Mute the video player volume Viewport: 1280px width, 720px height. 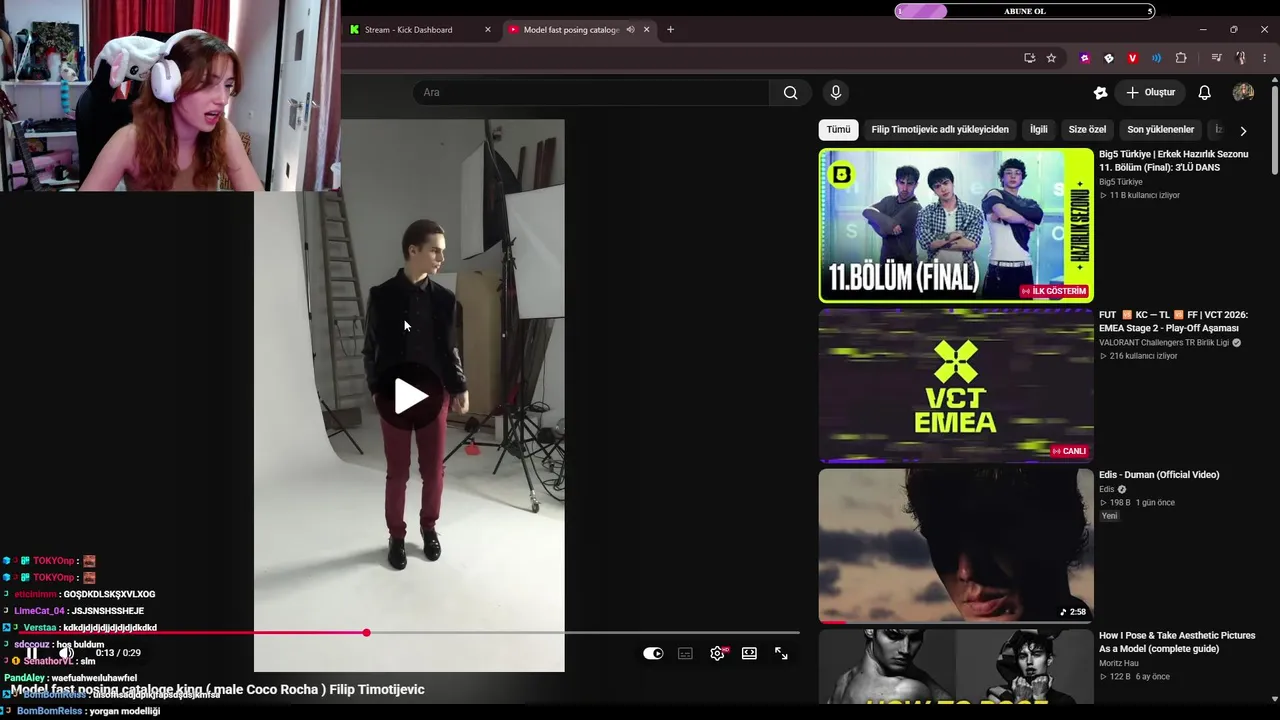click(66, 653)
